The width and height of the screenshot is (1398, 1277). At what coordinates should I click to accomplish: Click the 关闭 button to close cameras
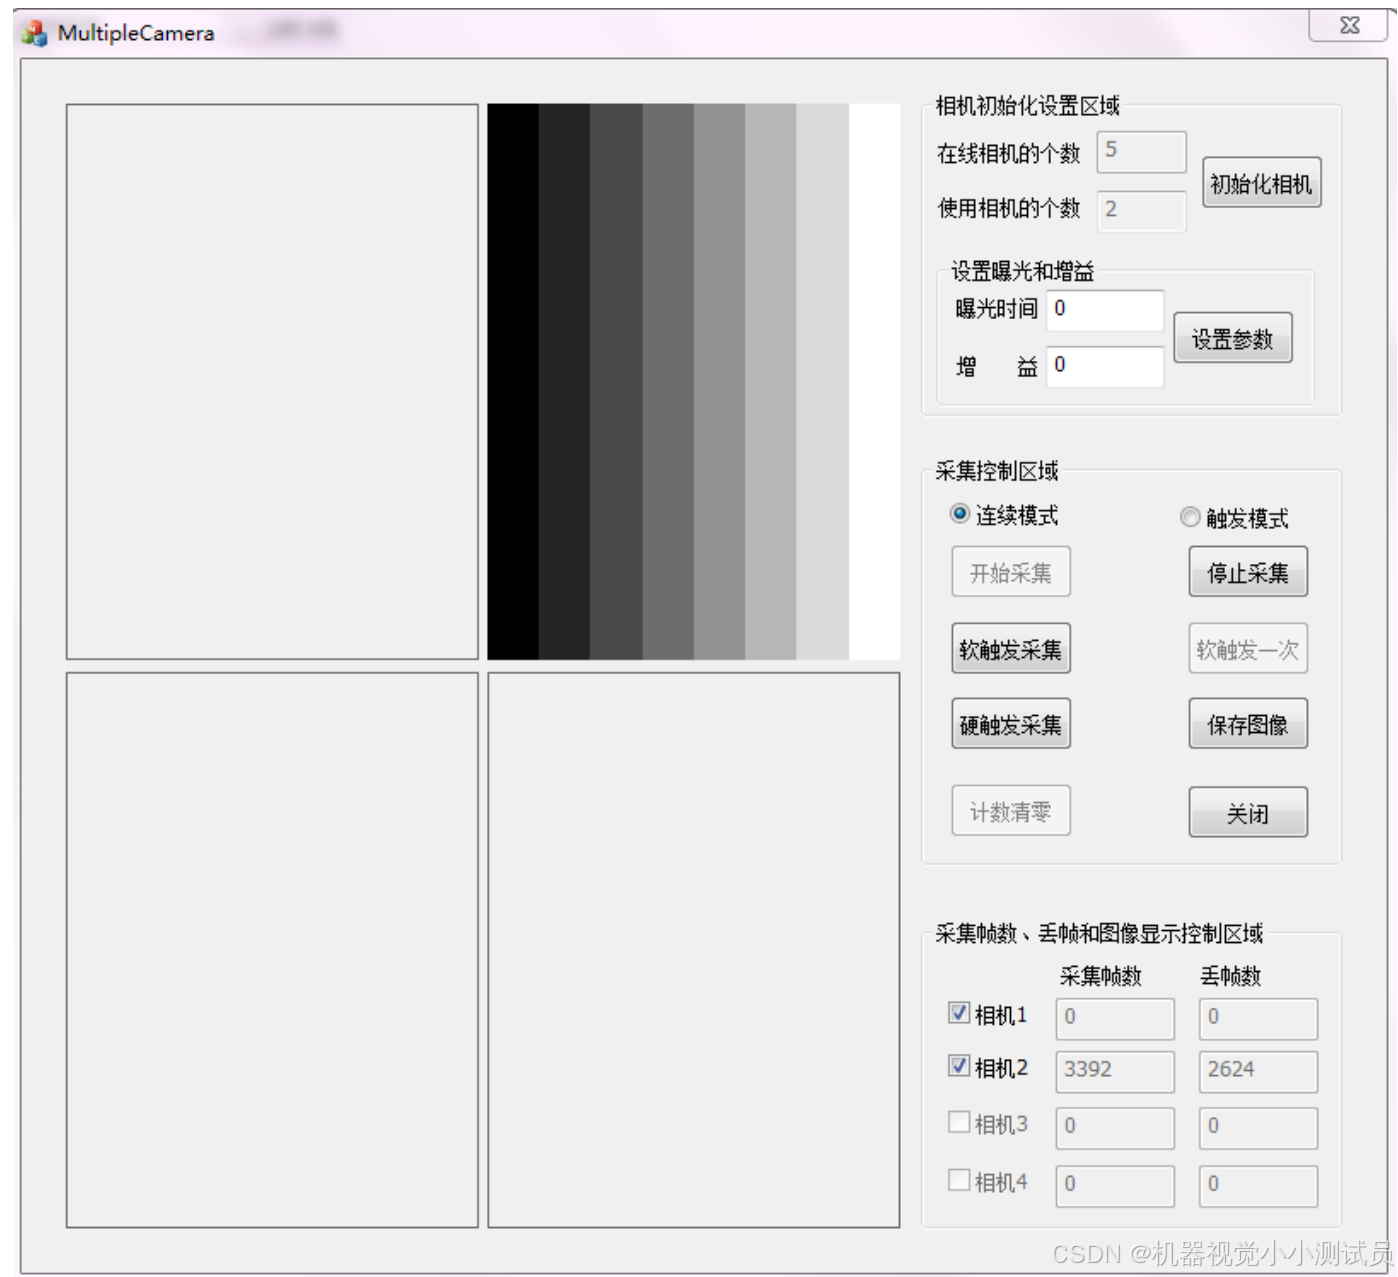(x=1247, y=813)
